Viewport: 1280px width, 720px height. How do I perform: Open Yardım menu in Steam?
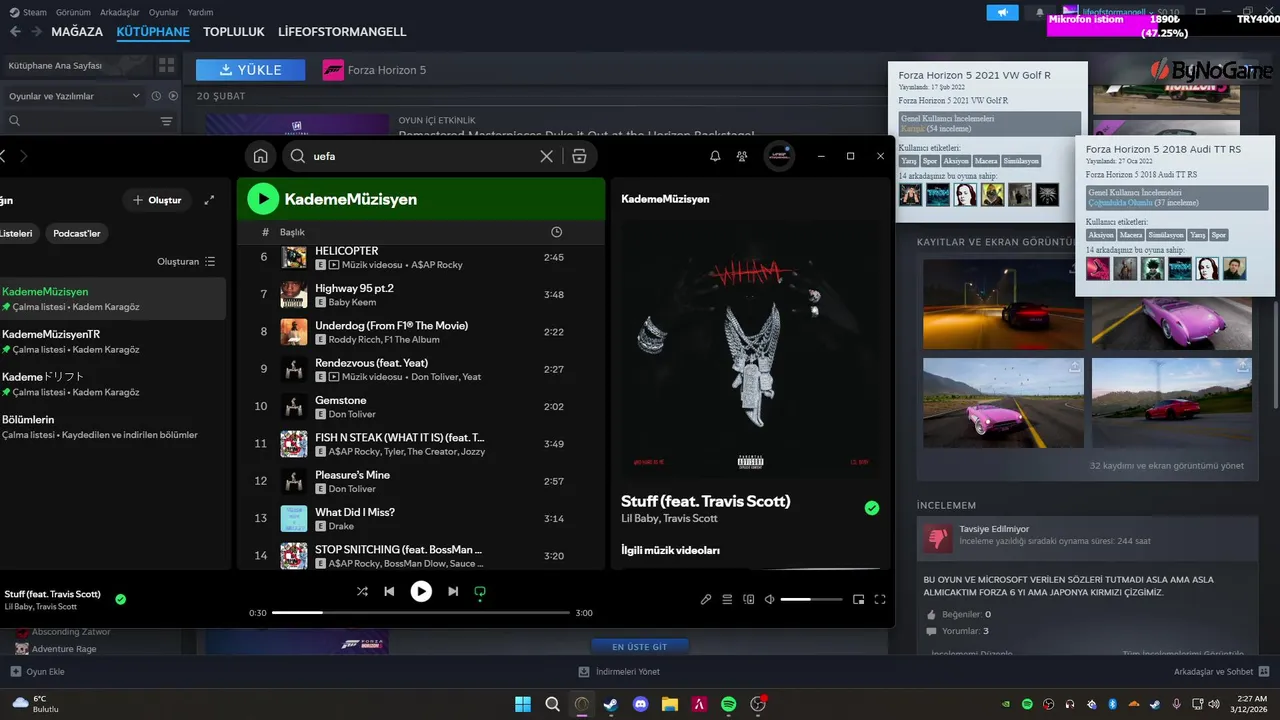[201, 13]
